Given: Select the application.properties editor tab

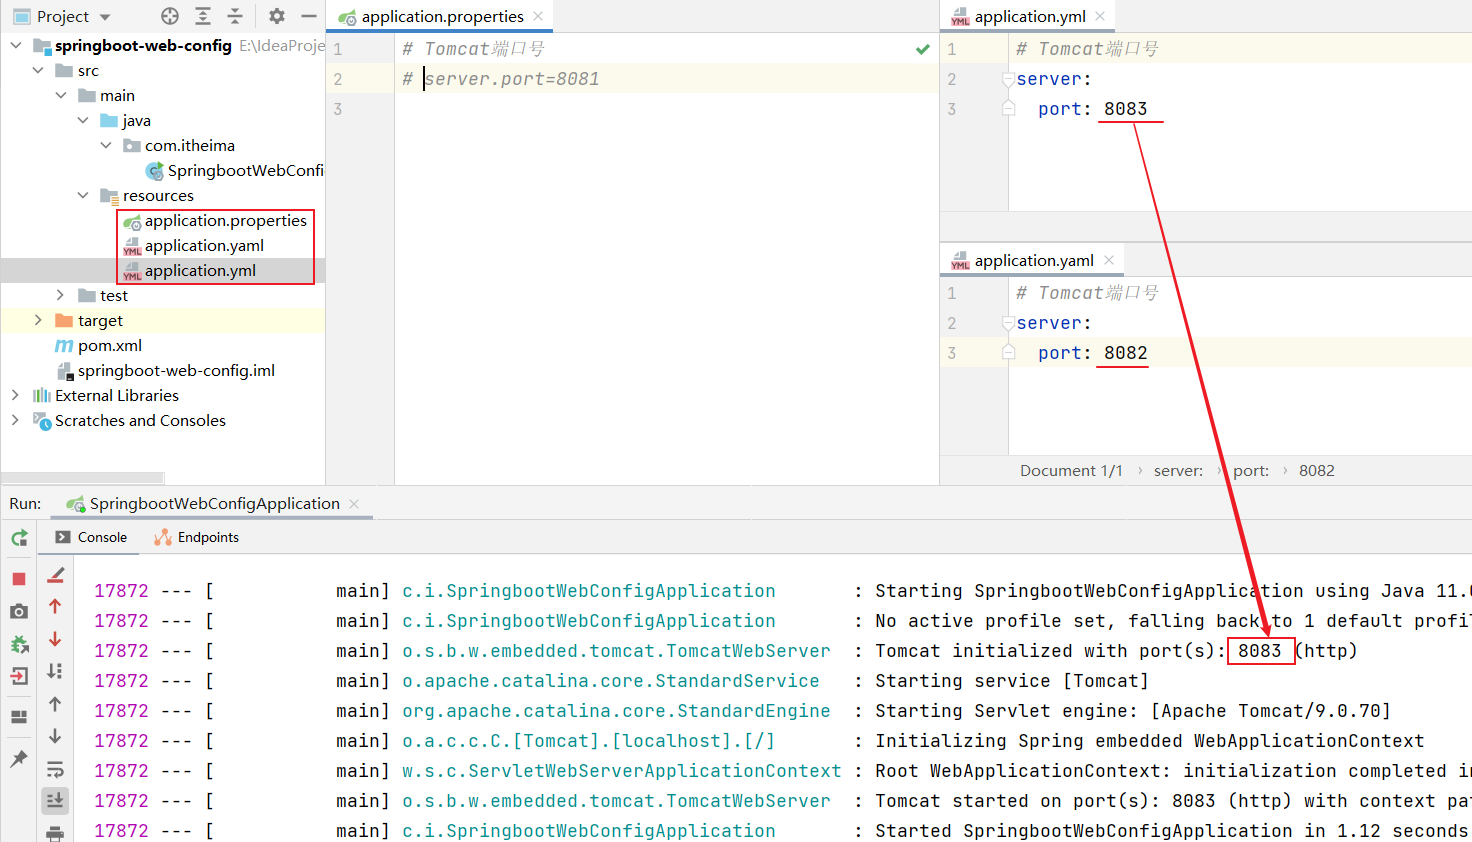Looking at the screenshot, I should [441, 16].
